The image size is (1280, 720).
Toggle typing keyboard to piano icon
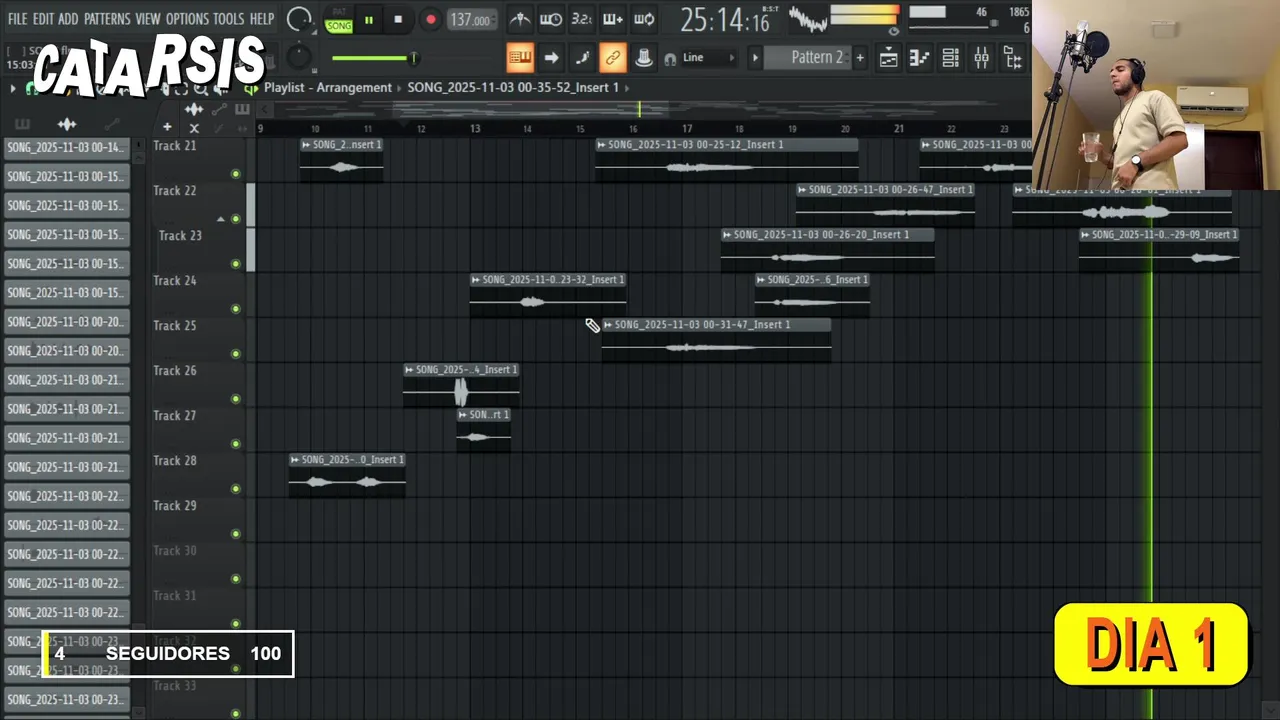click(x=520, y=58)
